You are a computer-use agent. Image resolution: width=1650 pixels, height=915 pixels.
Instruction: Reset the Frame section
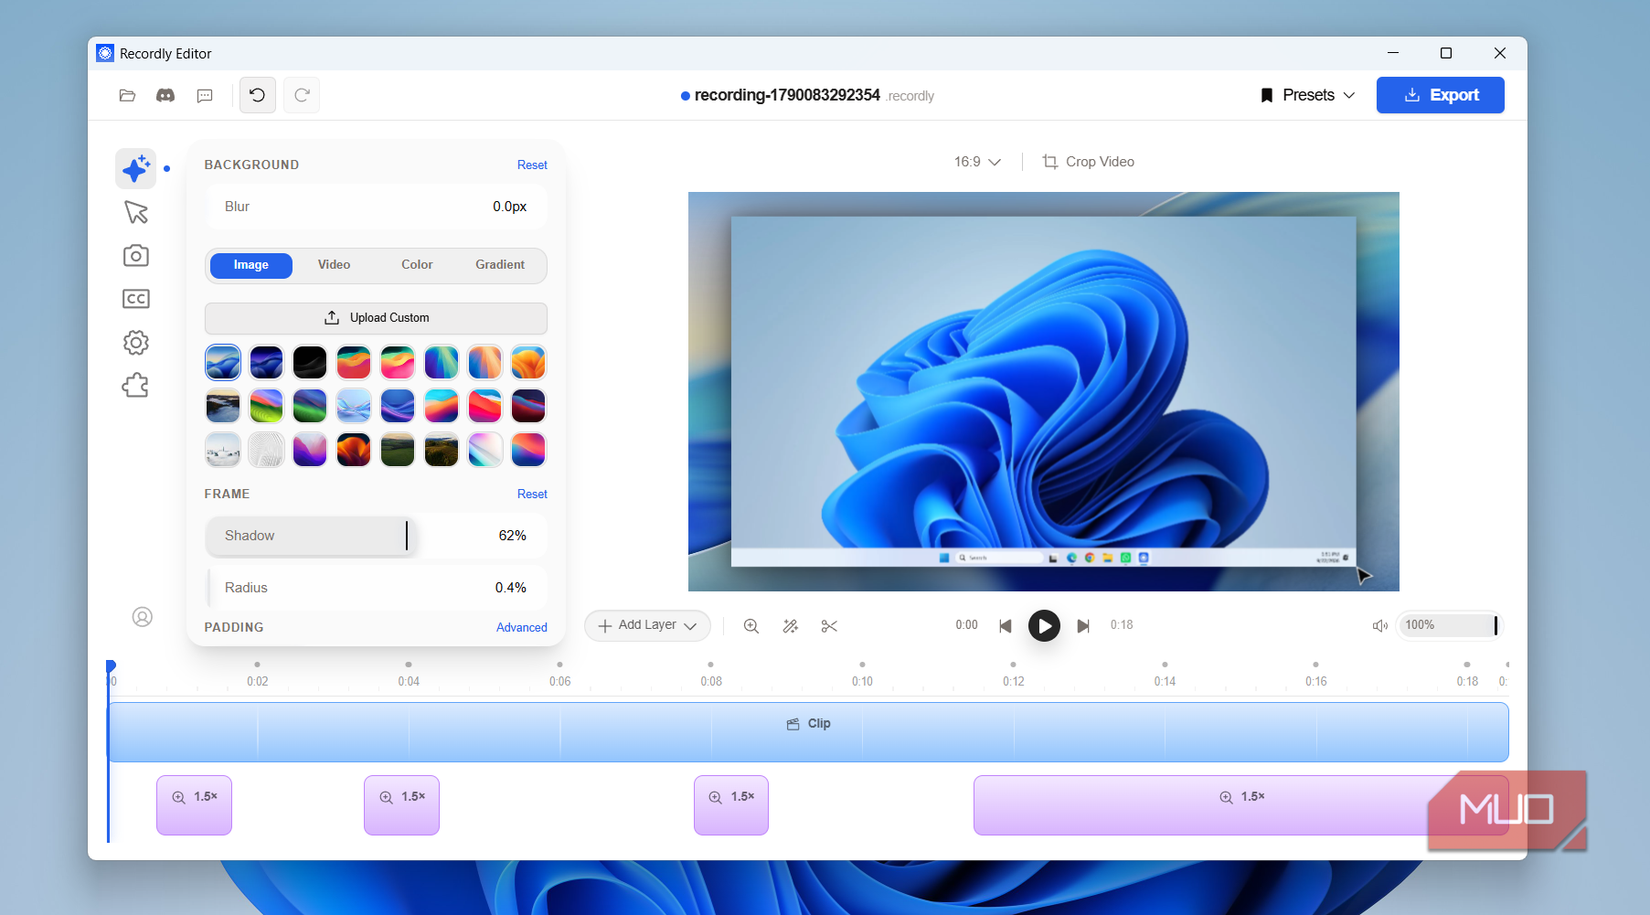(532, 494)
